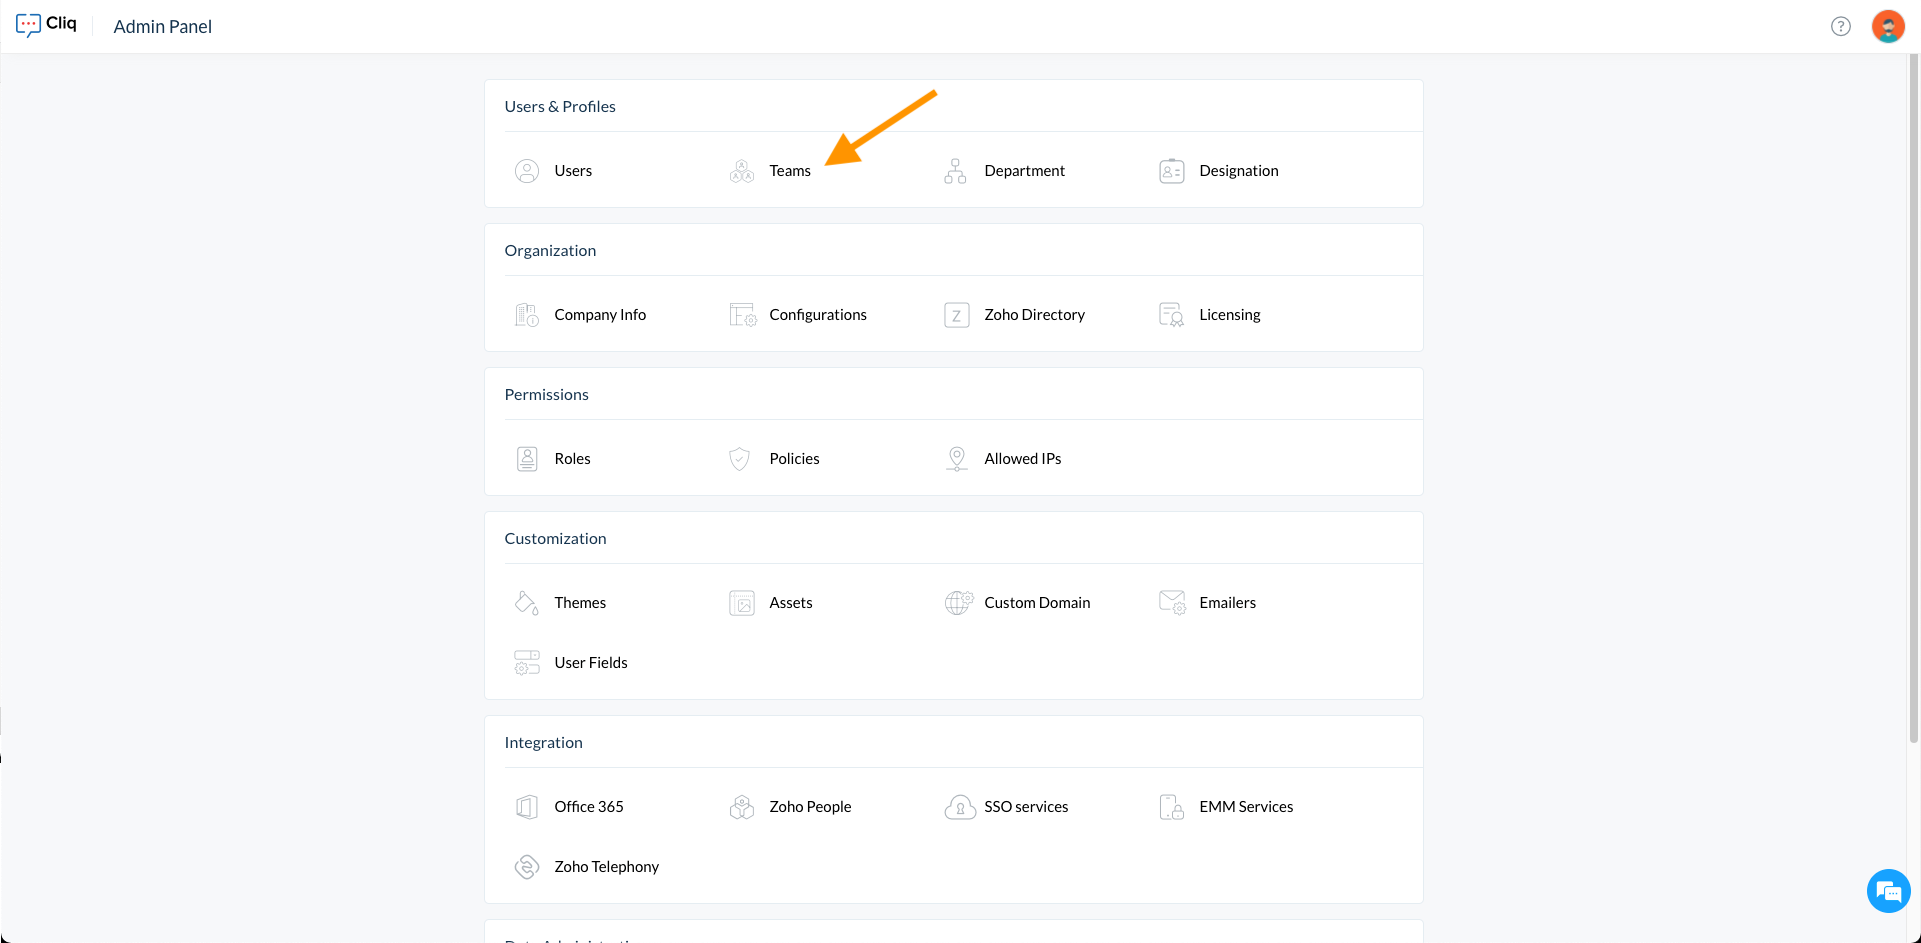The width and height of the screenshot is (1921, 943).
Task: Open the help question mark icon
Action: click(x=1841, y=26)
